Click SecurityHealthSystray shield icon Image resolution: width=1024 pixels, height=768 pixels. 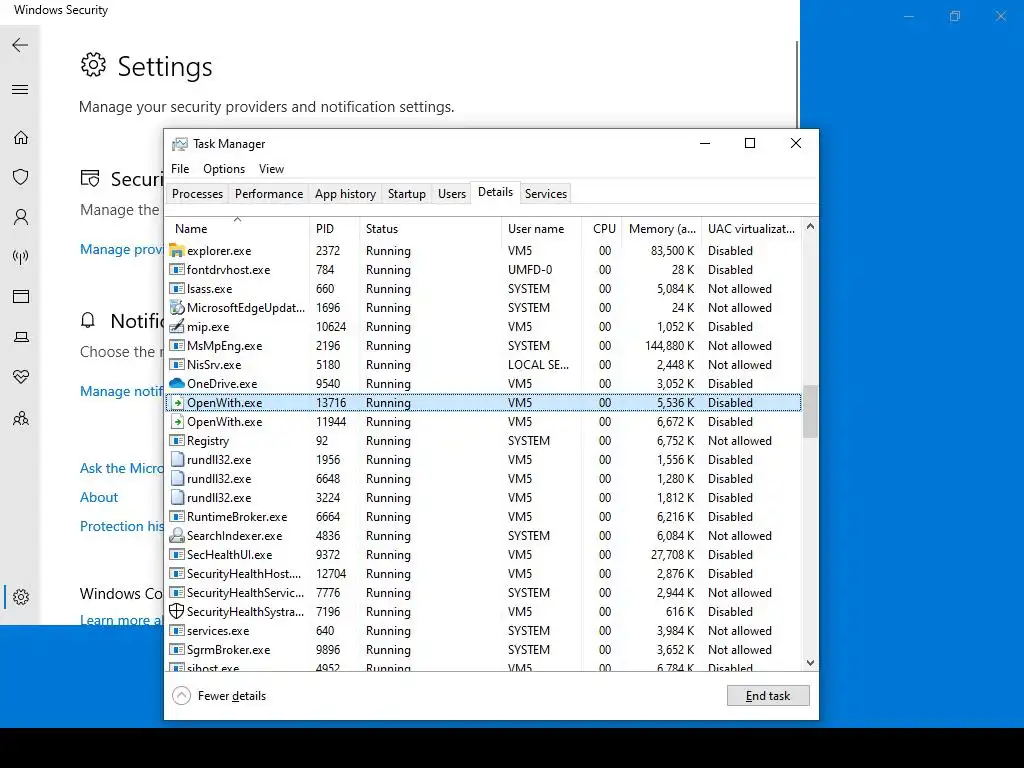[x=177, y=611]
